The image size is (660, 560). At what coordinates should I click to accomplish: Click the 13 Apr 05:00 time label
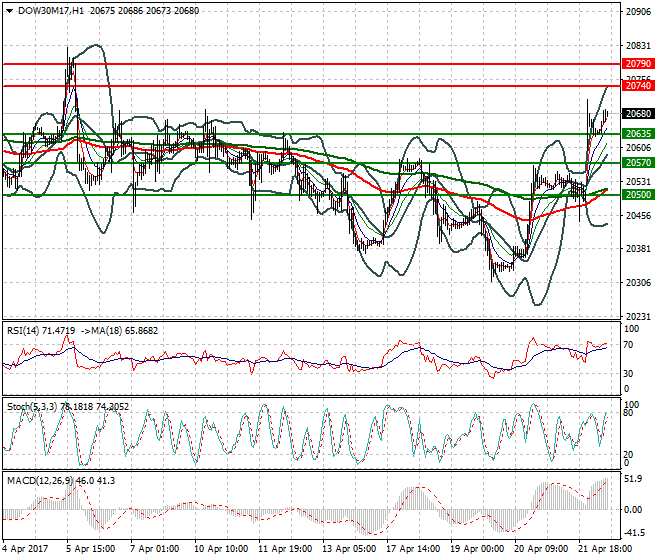(x=349, y=549)
